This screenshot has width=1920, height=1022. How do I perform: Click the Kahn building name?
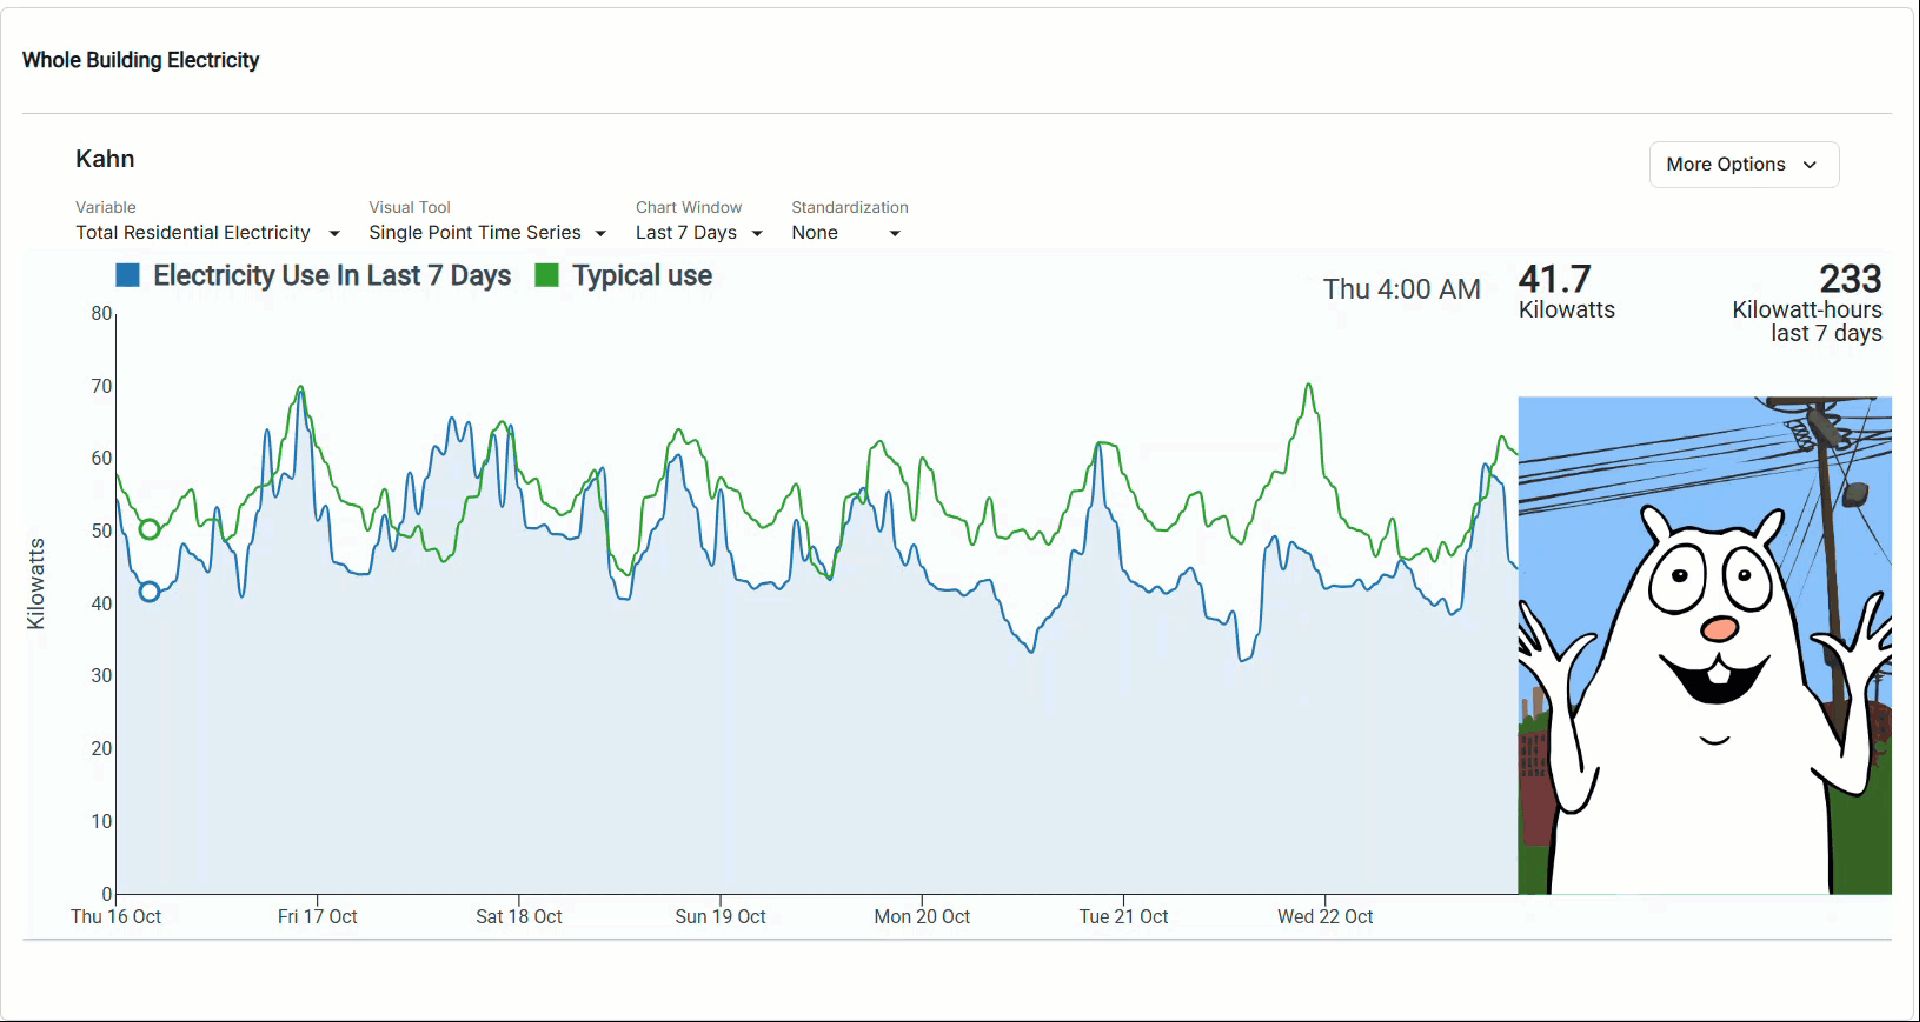tap(105, 159)
